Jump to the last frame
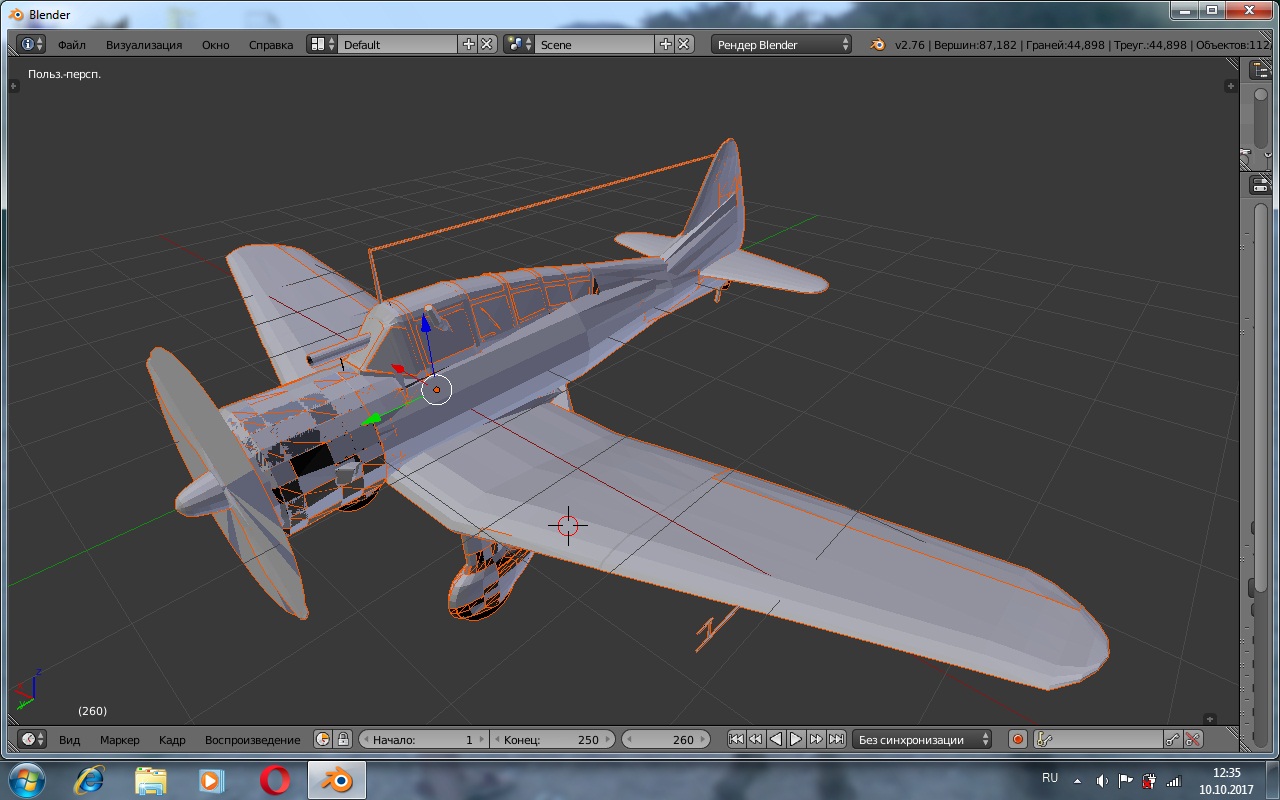 [836, 739]
